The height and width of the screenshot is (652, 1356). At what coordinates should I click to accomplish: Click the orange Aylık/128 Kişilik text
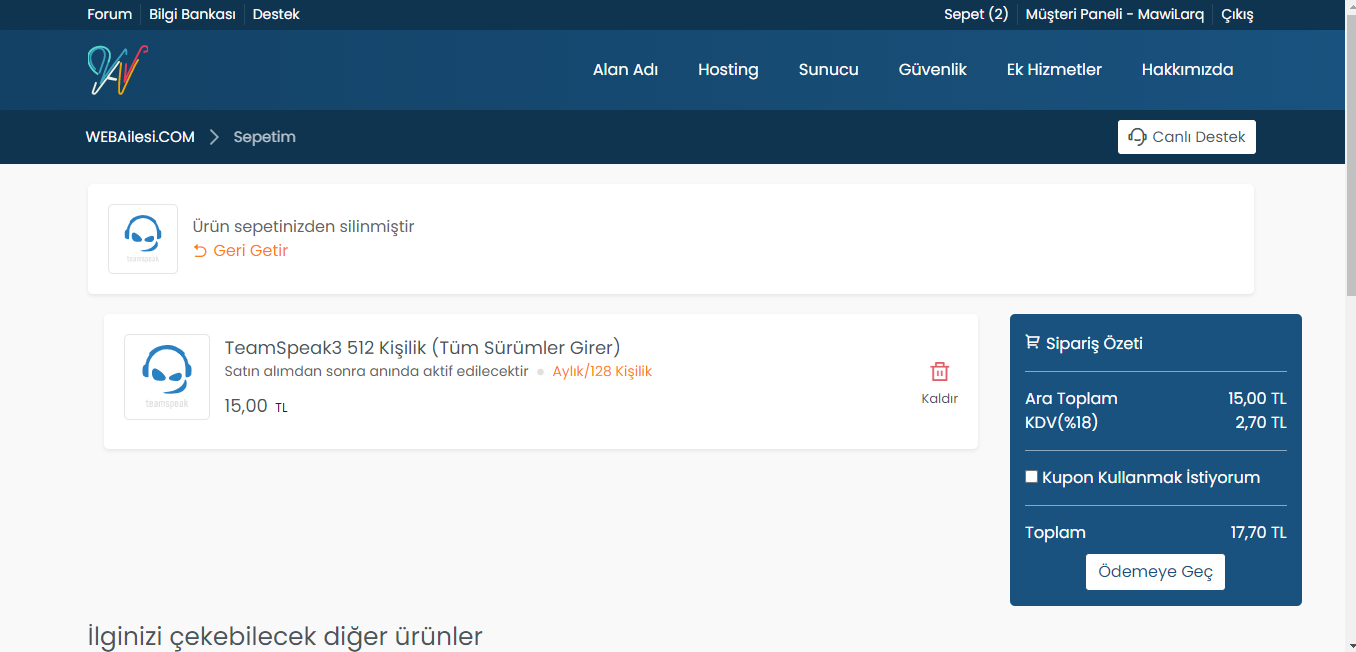602,371
